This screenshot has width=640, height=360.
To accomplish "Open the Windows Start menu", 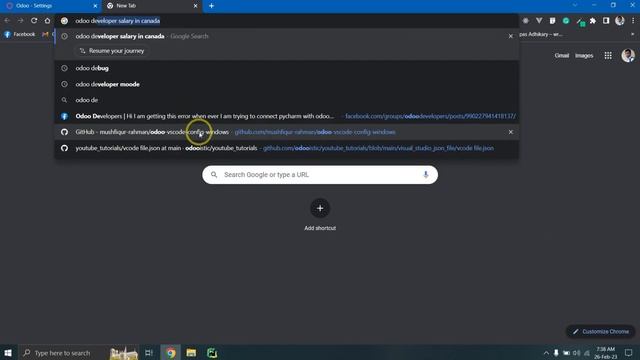I will pyautogui.click(x=8, y=353).
